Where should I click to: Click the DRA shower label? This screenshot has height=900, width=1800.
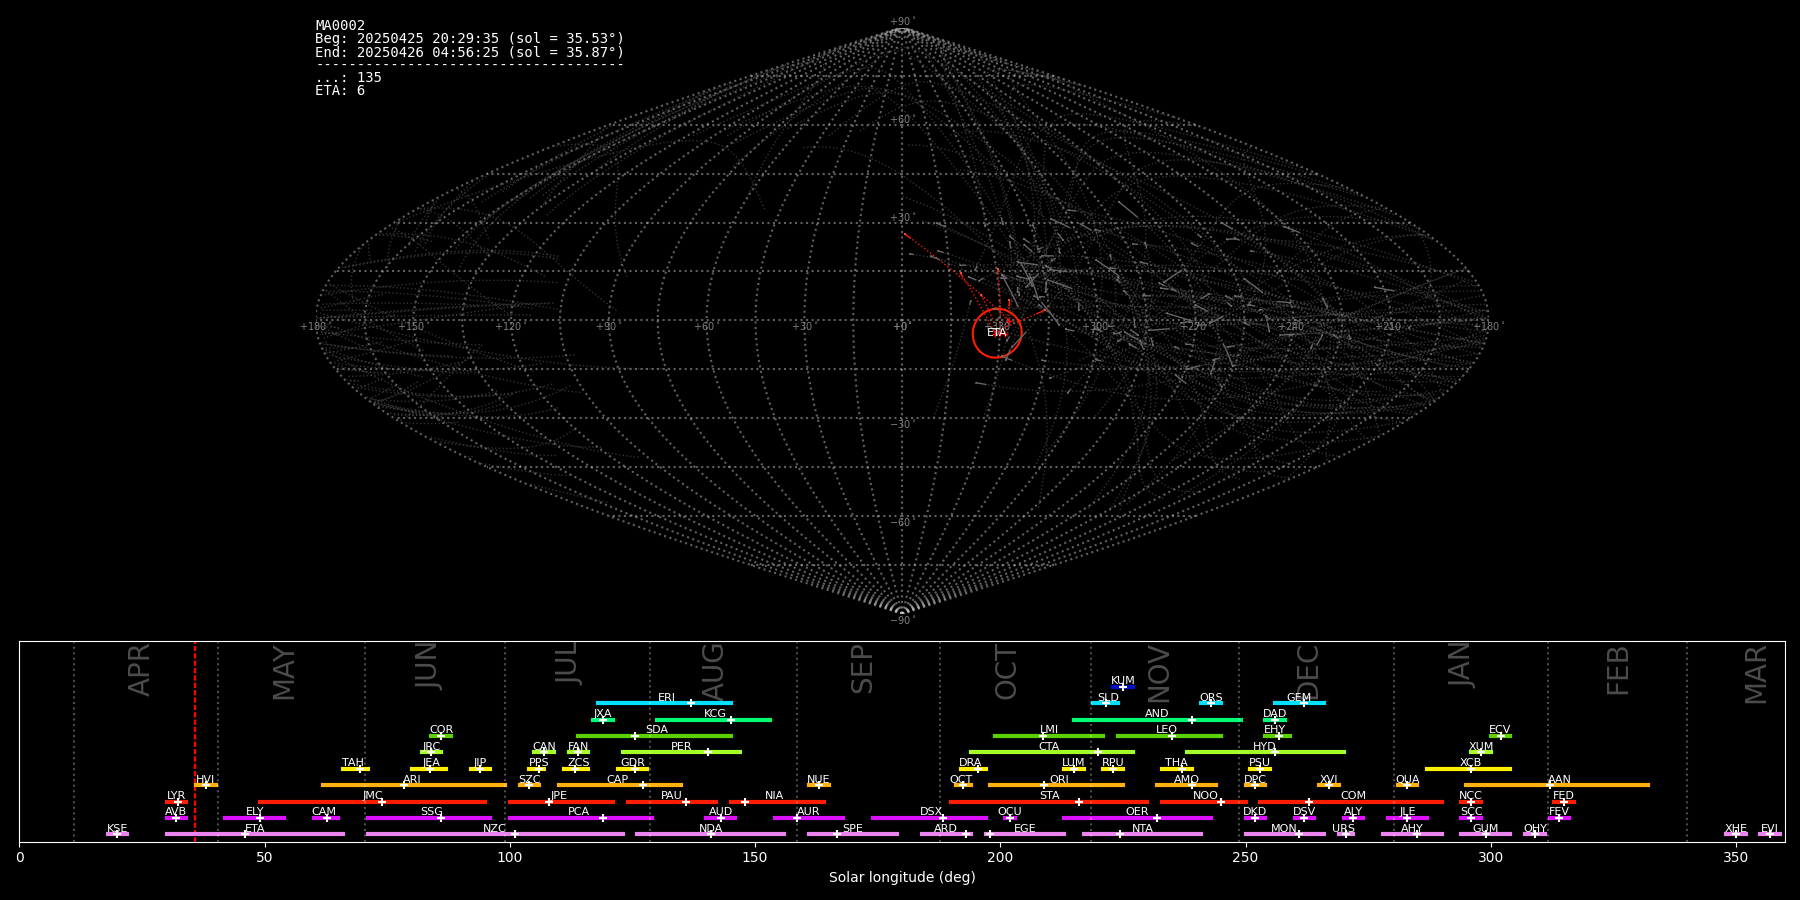971,763
